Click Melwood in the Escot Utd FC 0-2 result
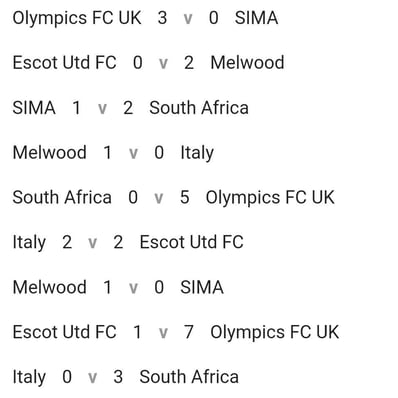The height and width of the screenshot is (398, 398). click(247, 63)
